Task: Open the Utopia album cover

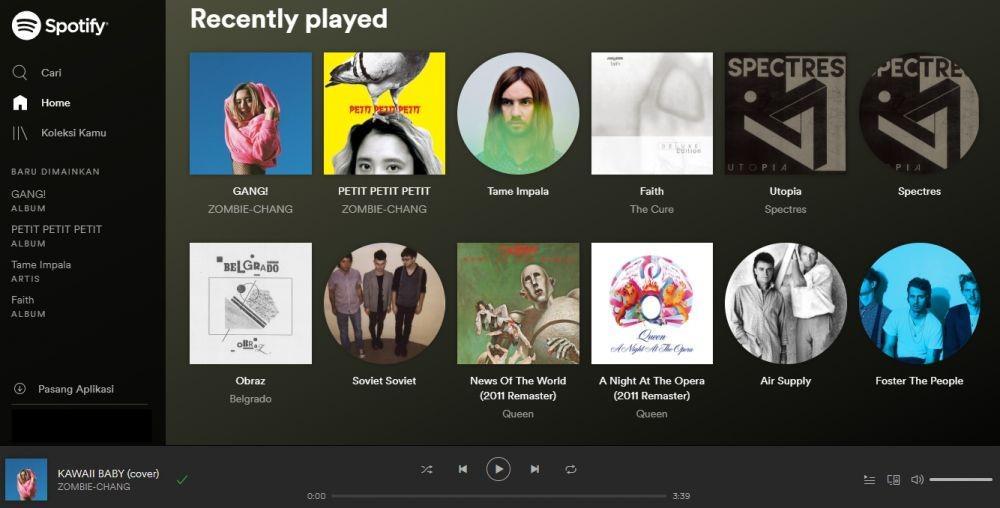Action: (x=786, y=113)
